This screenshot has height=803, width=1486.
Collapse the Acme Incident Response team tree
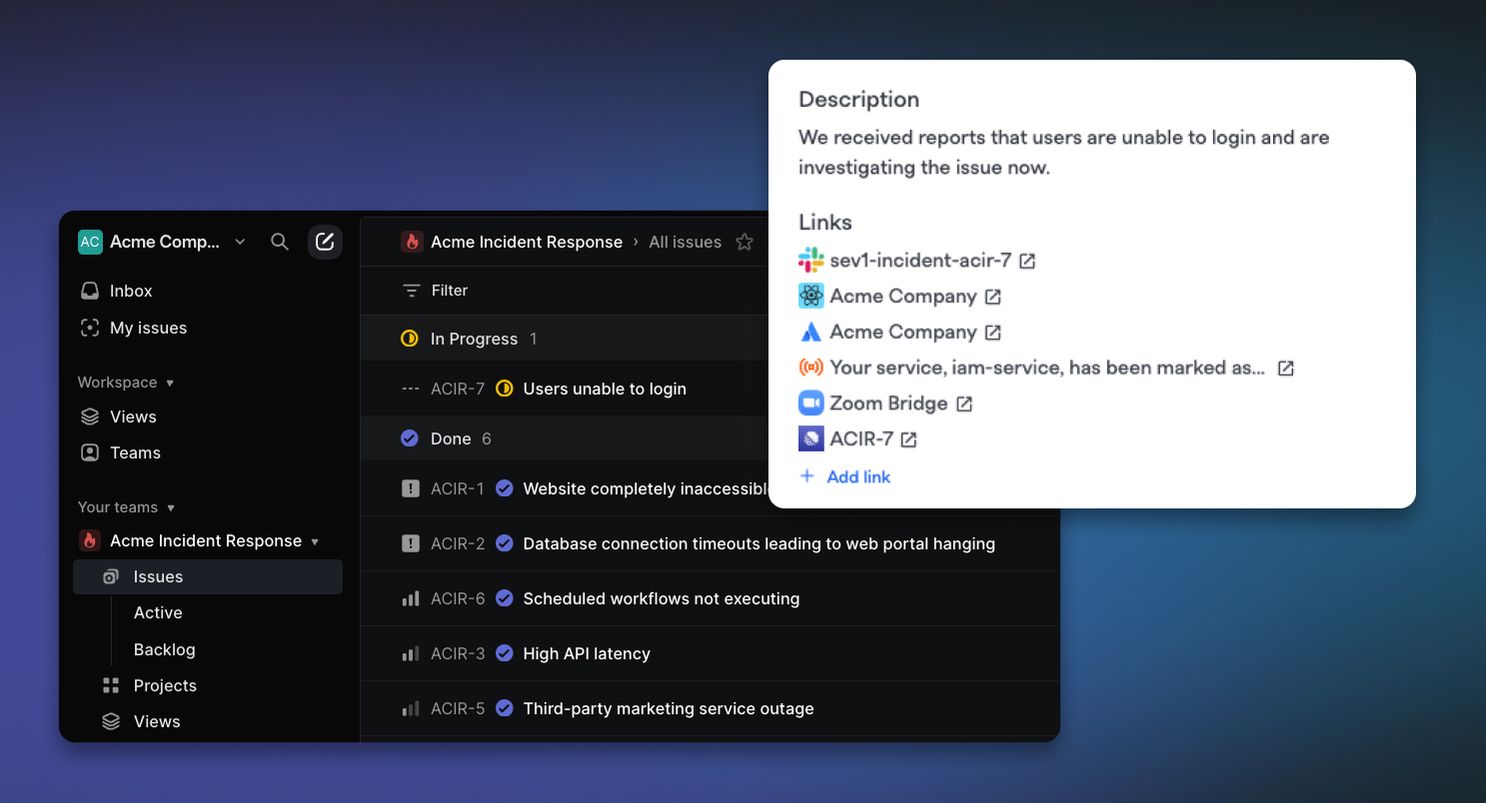(315, 542)
